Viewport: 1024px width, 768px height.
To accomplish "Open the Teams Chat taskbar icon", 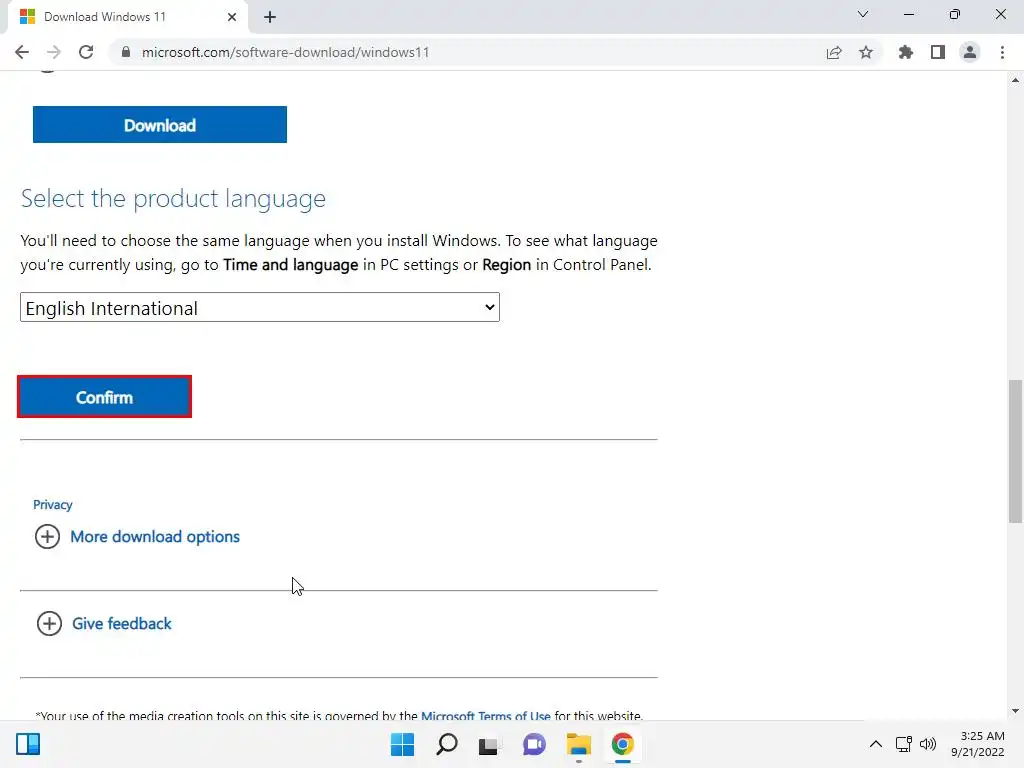I will pyautogui.click(x=534, y=744).
